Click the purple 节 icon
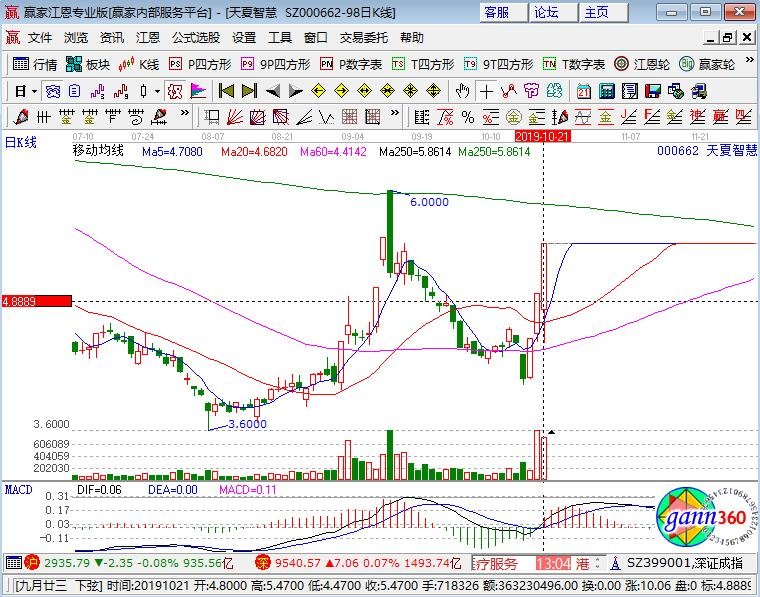Screen dimensions: 760x597 (531, 91)
